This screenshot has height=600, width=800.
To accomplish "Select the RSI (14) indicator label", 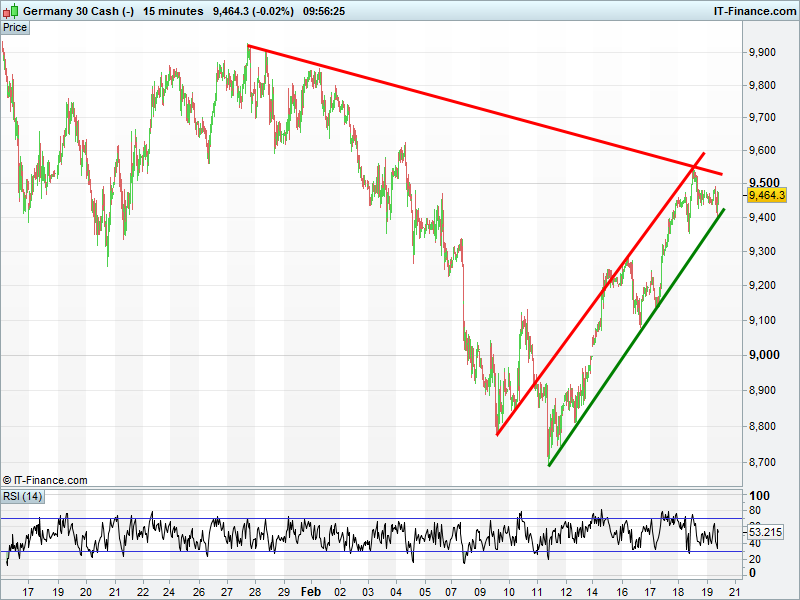I will pos(23,496).
